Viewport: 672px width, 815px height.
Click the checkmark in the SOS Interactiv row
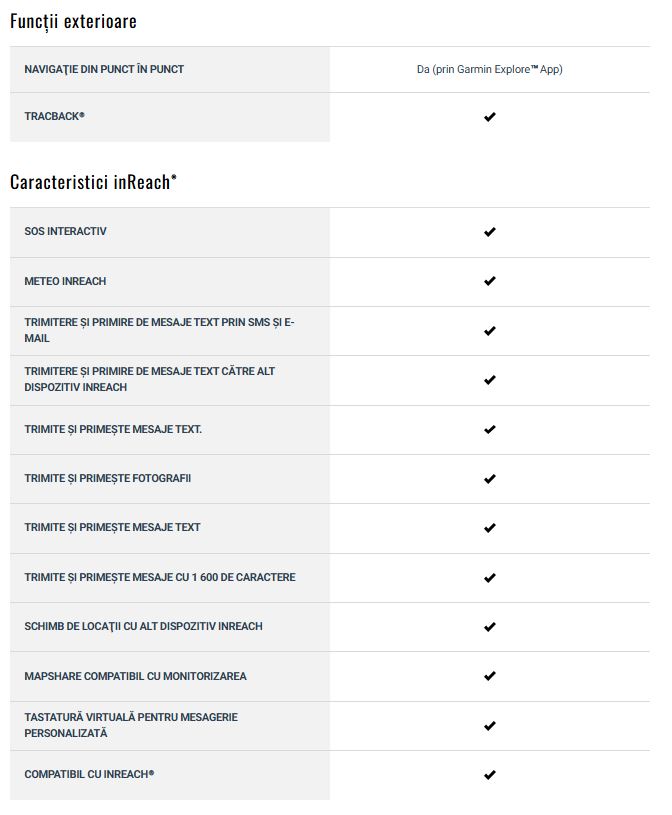489,232
